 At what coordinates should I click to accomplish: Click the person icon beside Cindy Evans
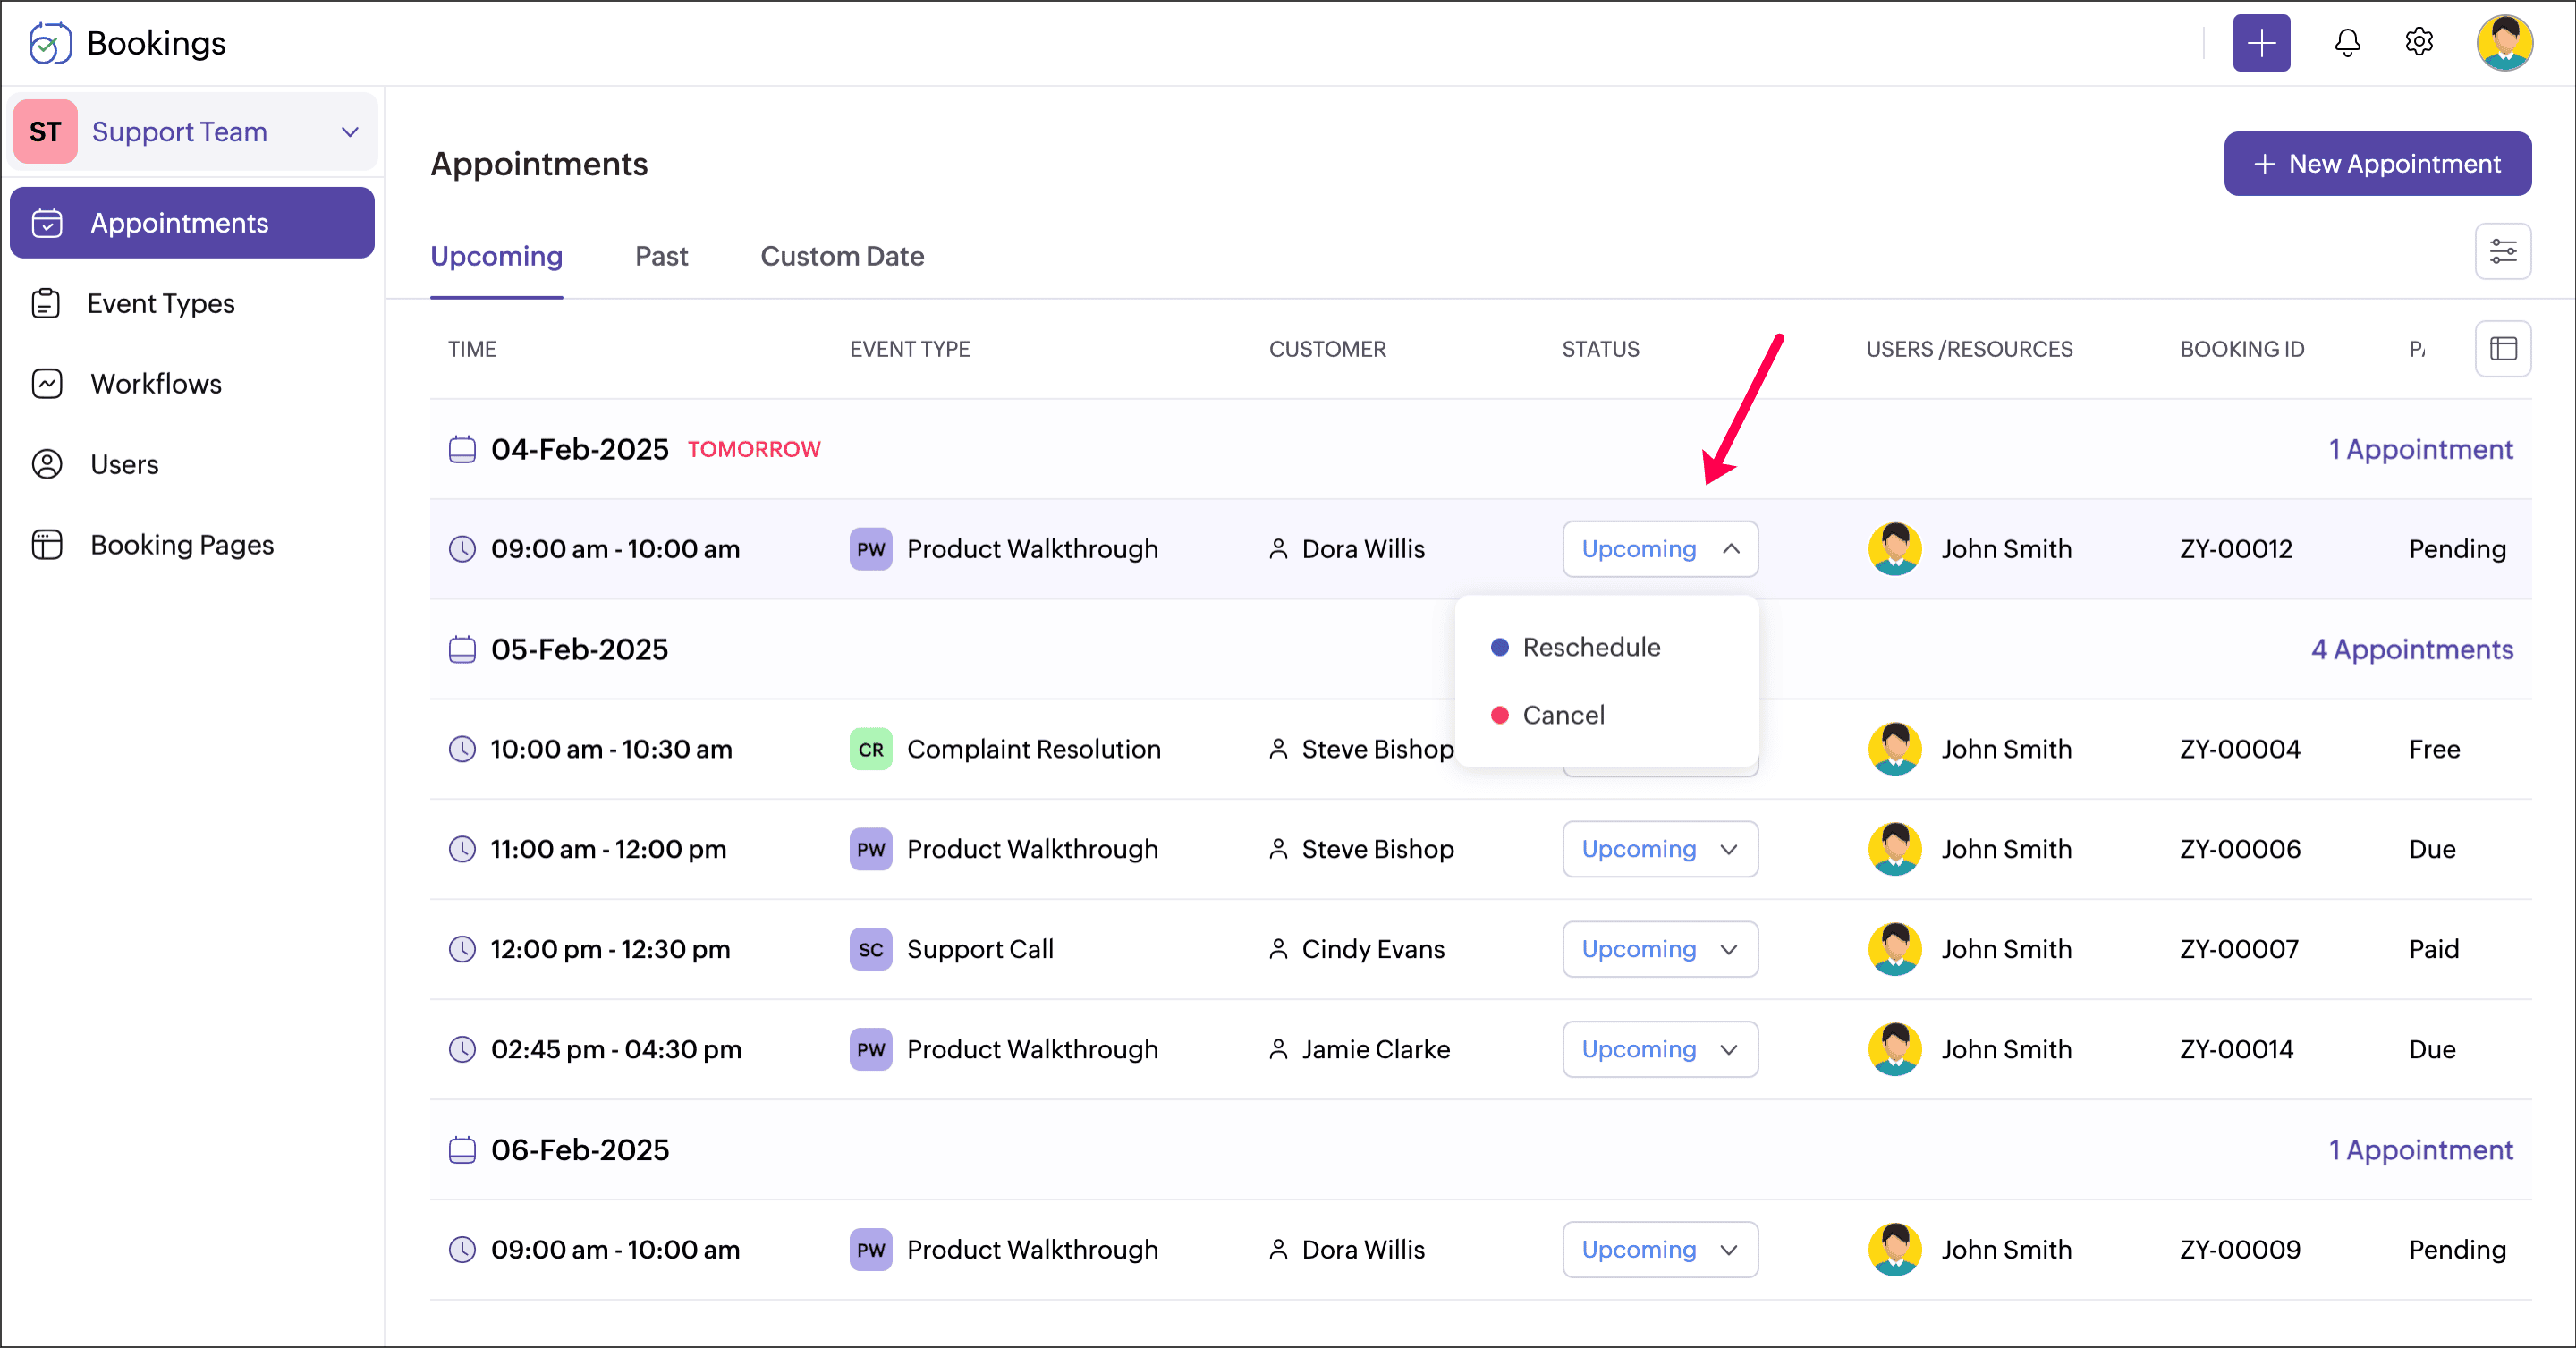(1278, 949)
